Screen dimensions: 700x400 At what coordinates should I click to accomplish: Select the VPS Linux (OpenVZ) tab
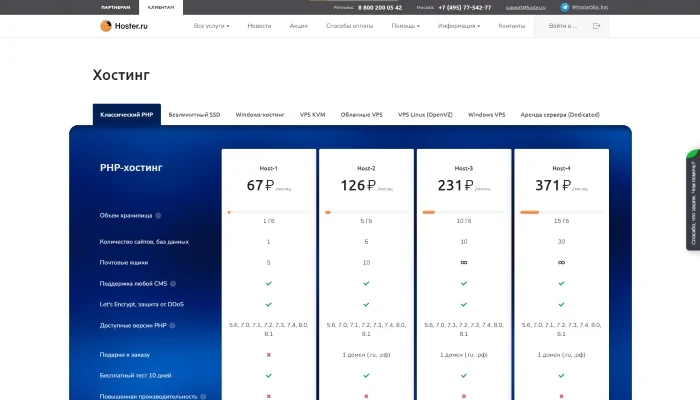(425, 115)
